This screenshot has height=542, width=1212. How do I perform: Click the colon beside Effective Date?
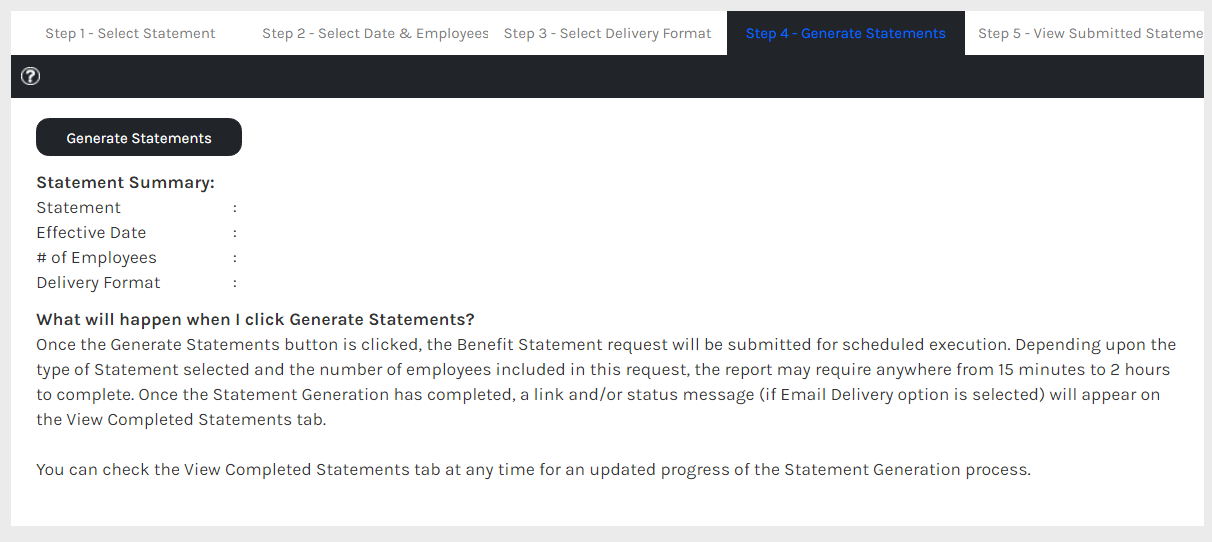tap(235, 233)
